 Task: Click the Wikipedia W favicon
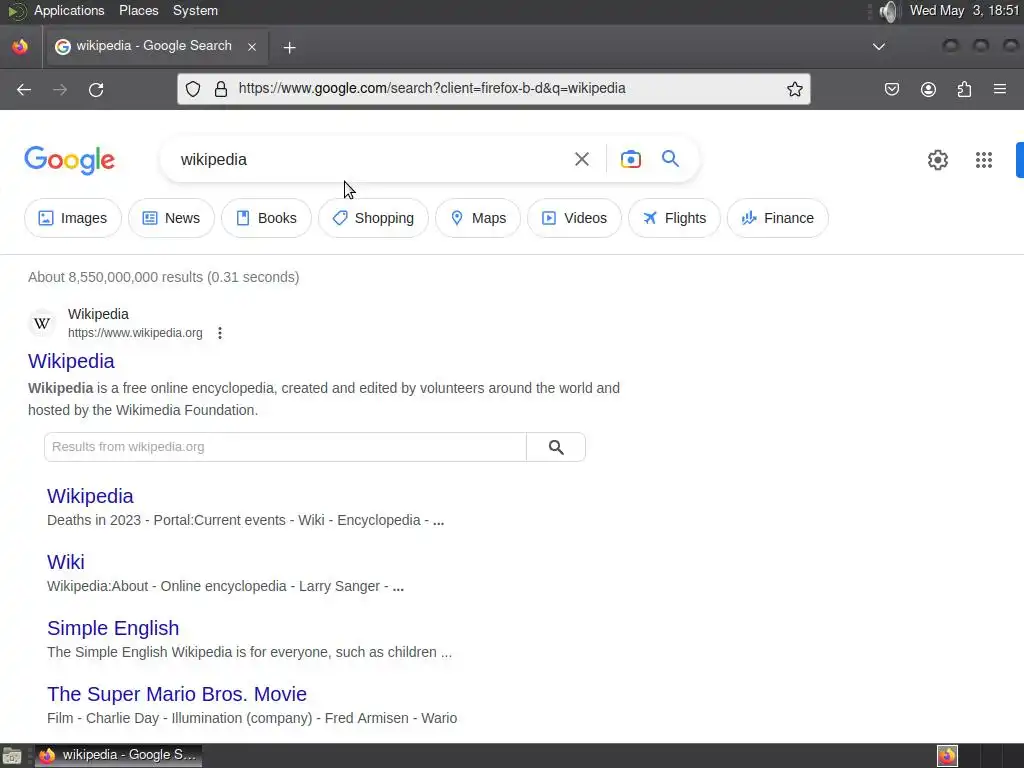42,323
